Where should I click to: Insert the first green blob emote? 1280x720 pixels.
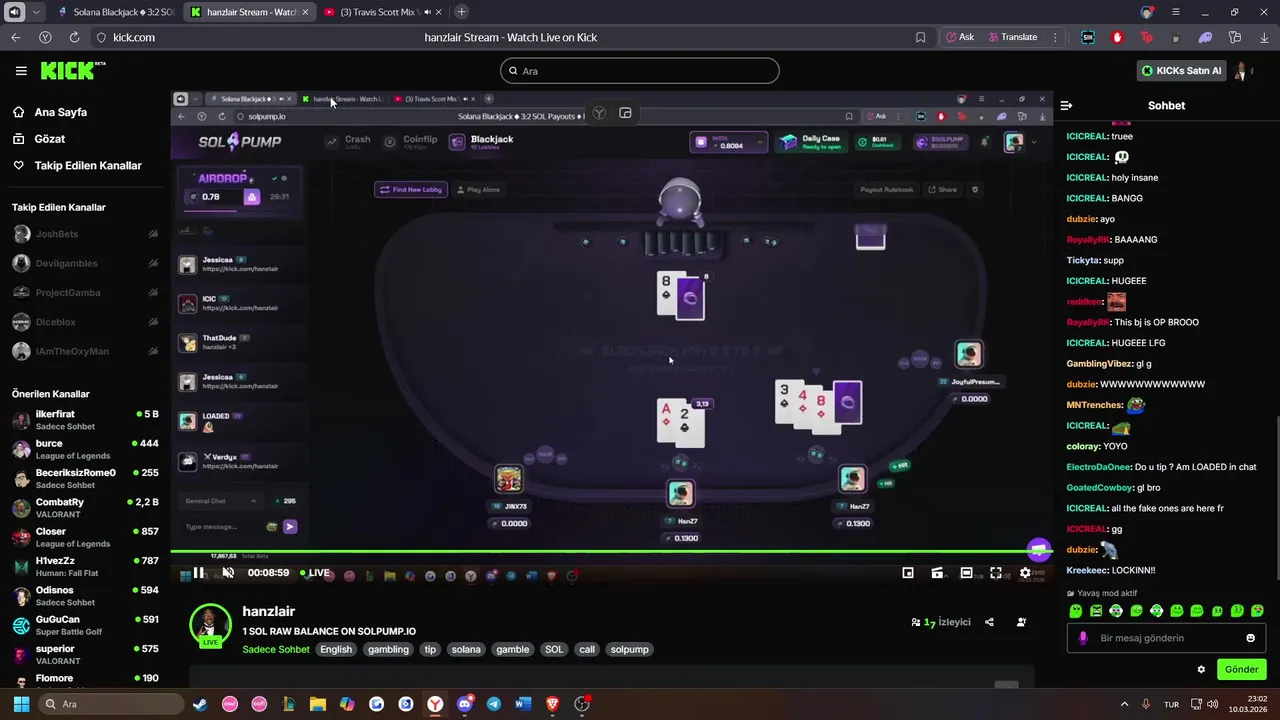click(x=1076, y=611)
